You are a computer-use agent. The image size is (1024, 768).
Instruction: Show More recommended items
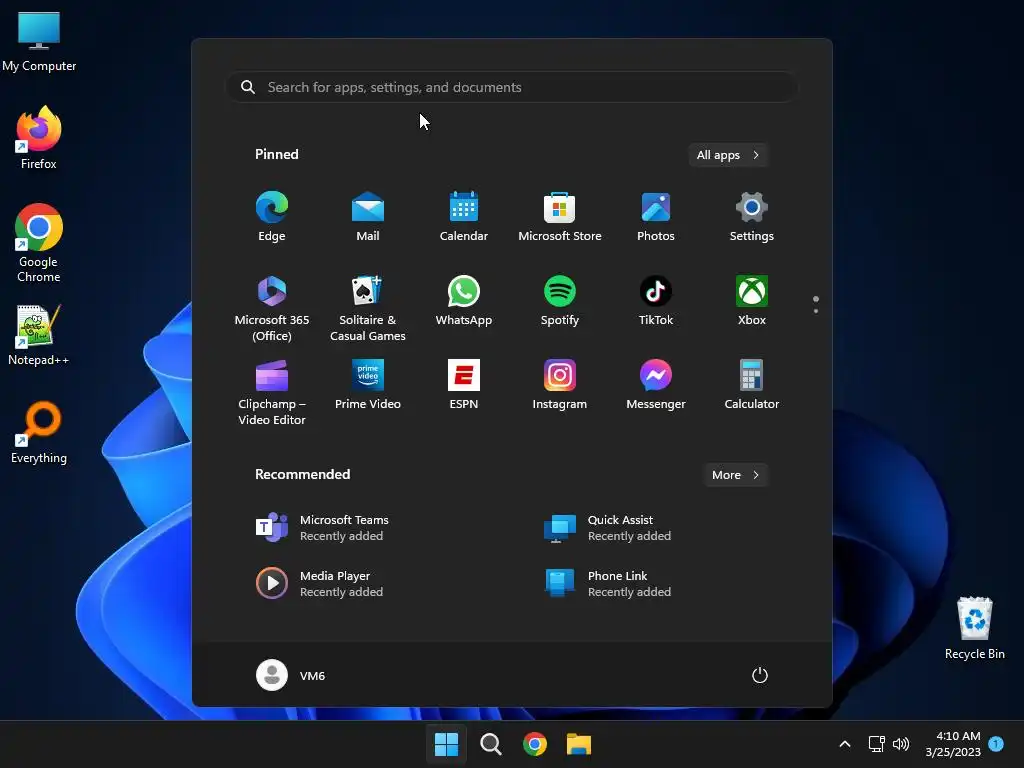point(735,475)
